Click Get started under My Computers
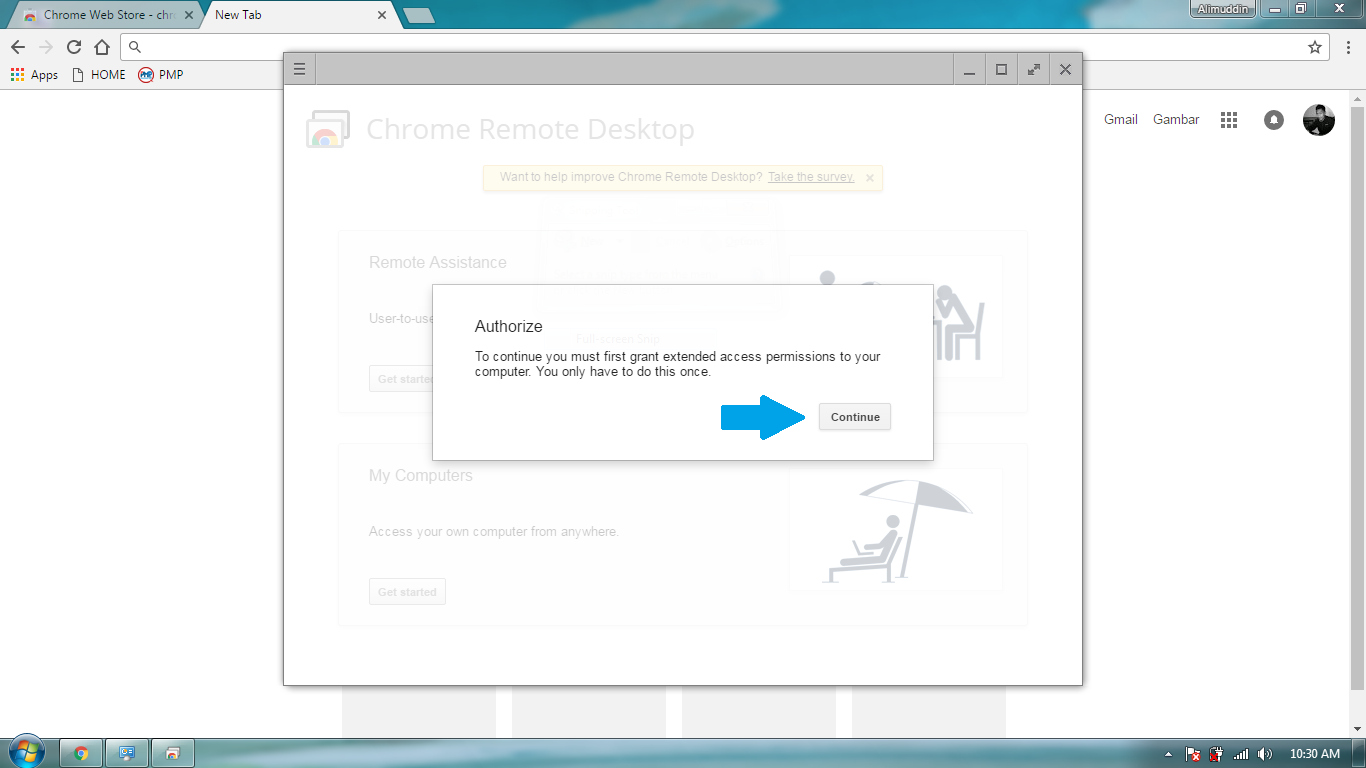This screenshot has width=1366, height=768. click(407, 592)
